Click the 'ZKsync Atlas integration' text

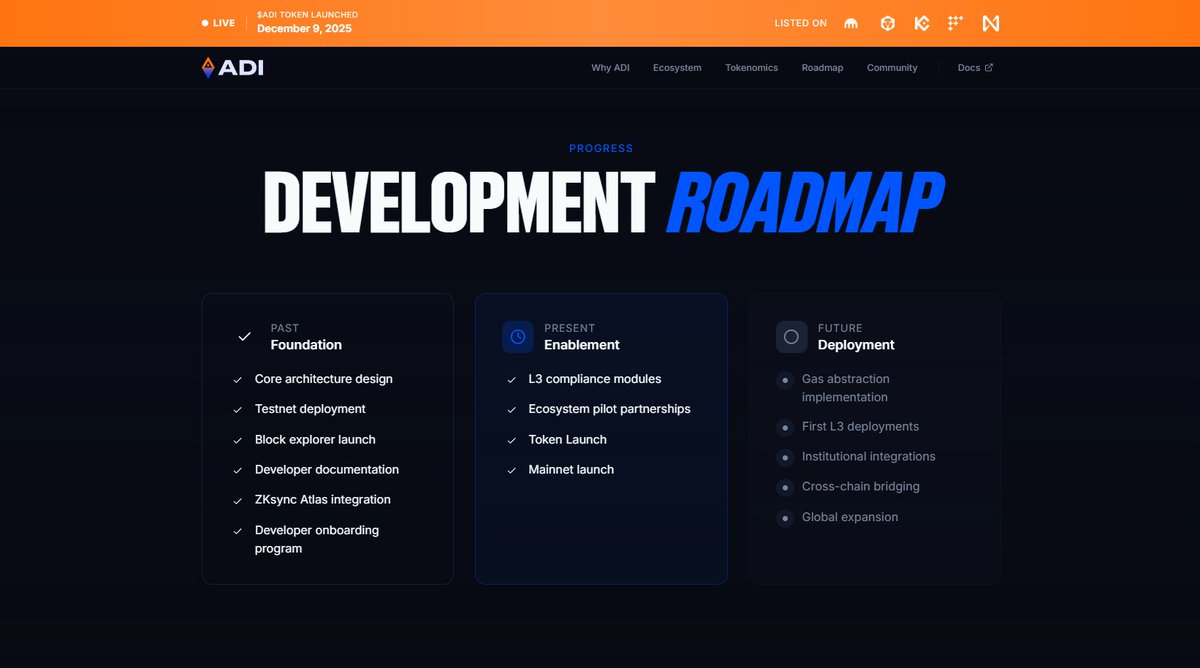tap(323, 500)
